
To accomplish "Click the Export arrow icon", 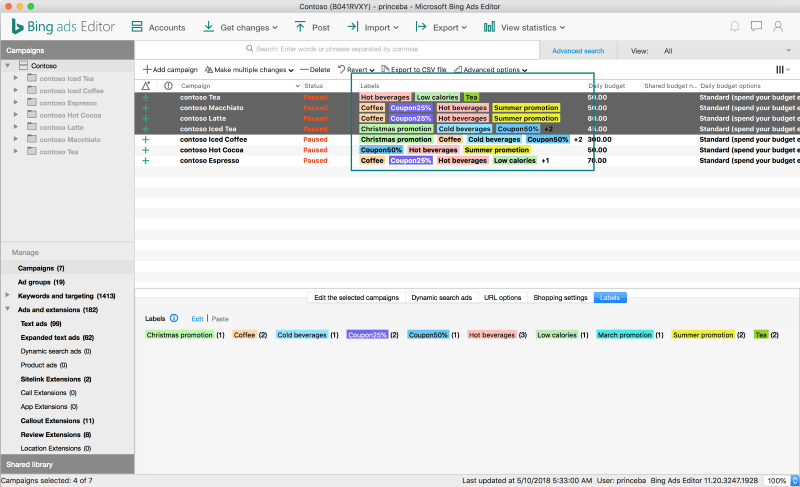I will tap(420, 27).
